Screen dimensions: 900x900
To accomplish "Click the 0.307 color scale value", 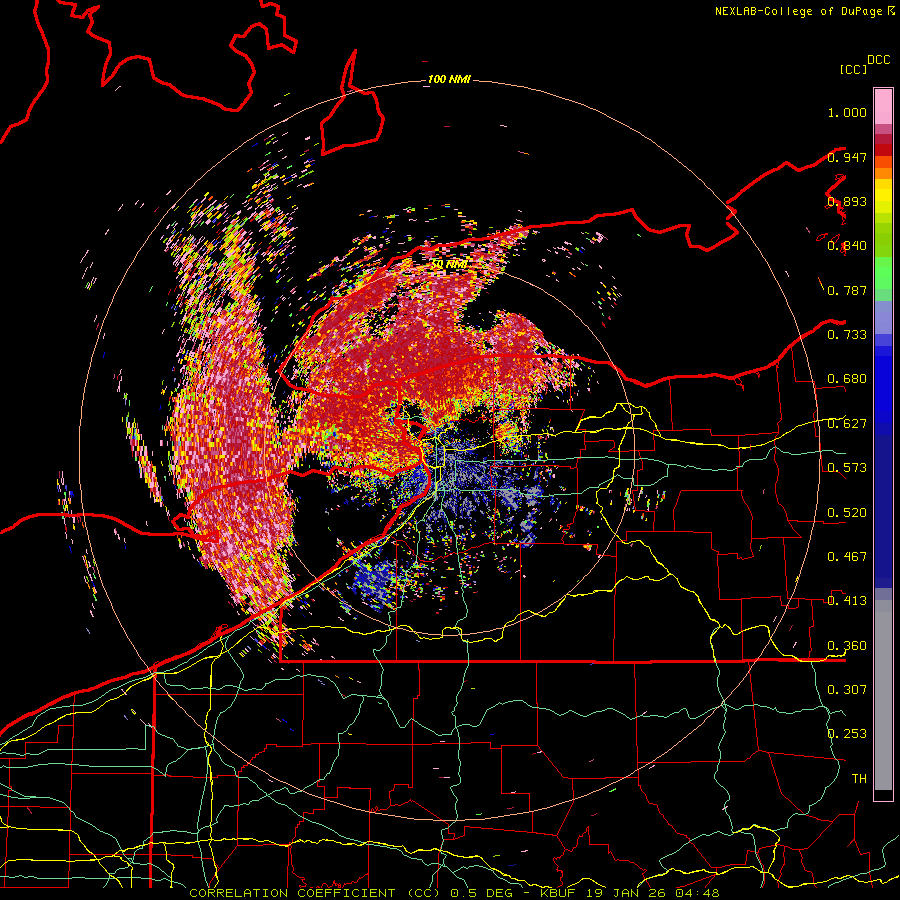I will point(847,689).
